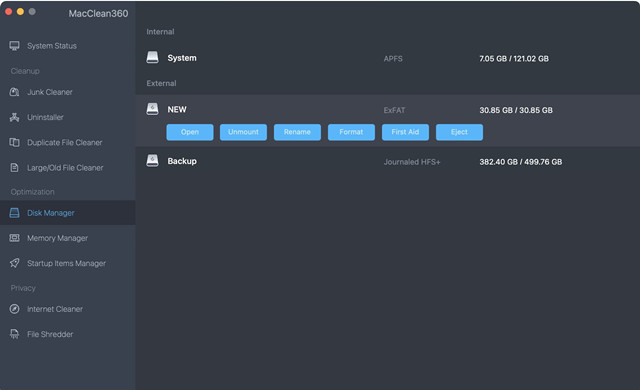
Task: Click the 382.40 GB / 499.76 GB value
Action: pos(520,162)
